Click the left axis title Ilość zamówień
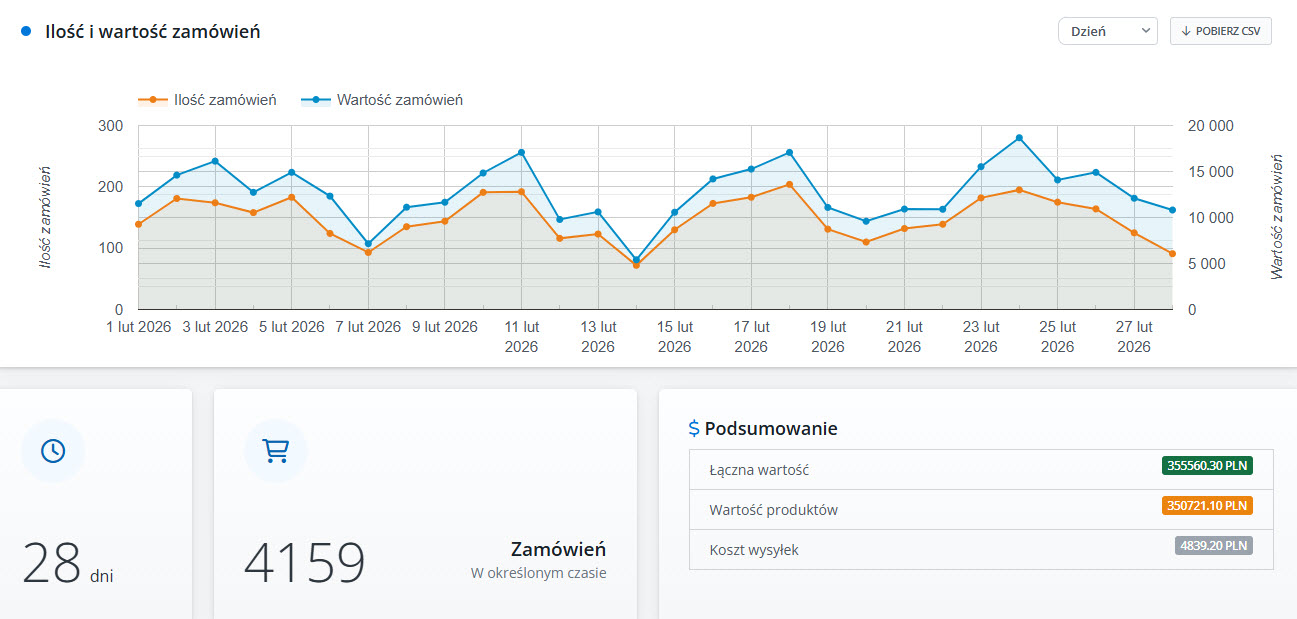Screen dimensions: 1297x619 [x=45, y=218]
